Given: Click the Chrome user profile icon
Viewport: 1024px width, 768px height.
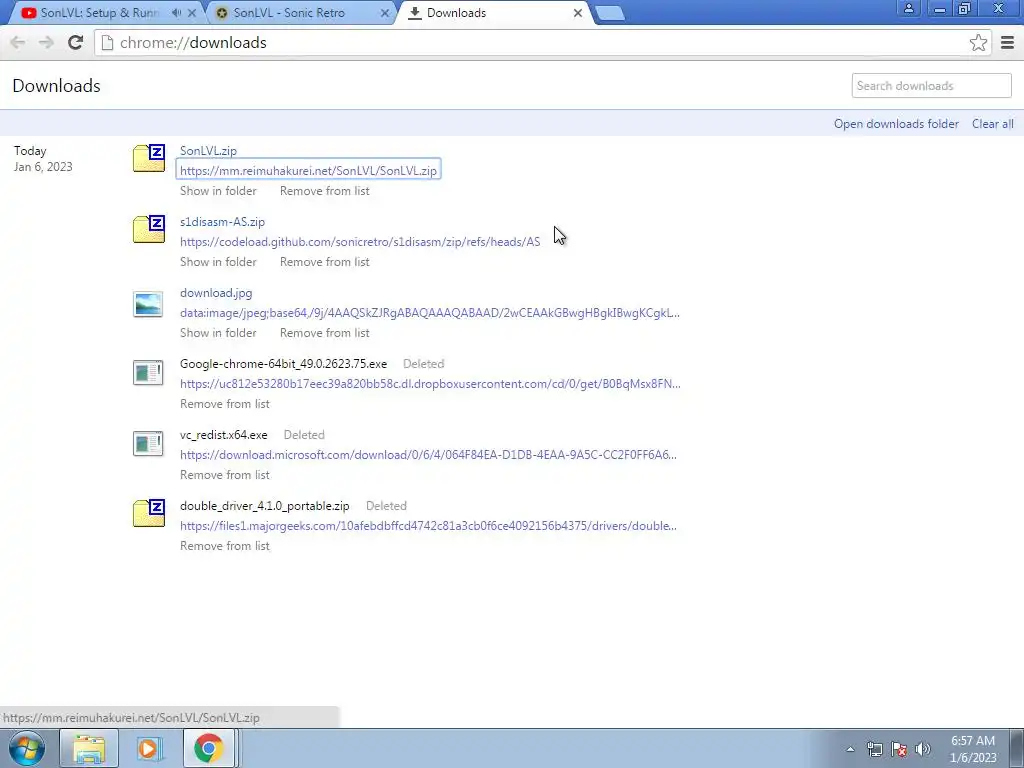Looking at the screenshot, I should click(x=908, y=8).
